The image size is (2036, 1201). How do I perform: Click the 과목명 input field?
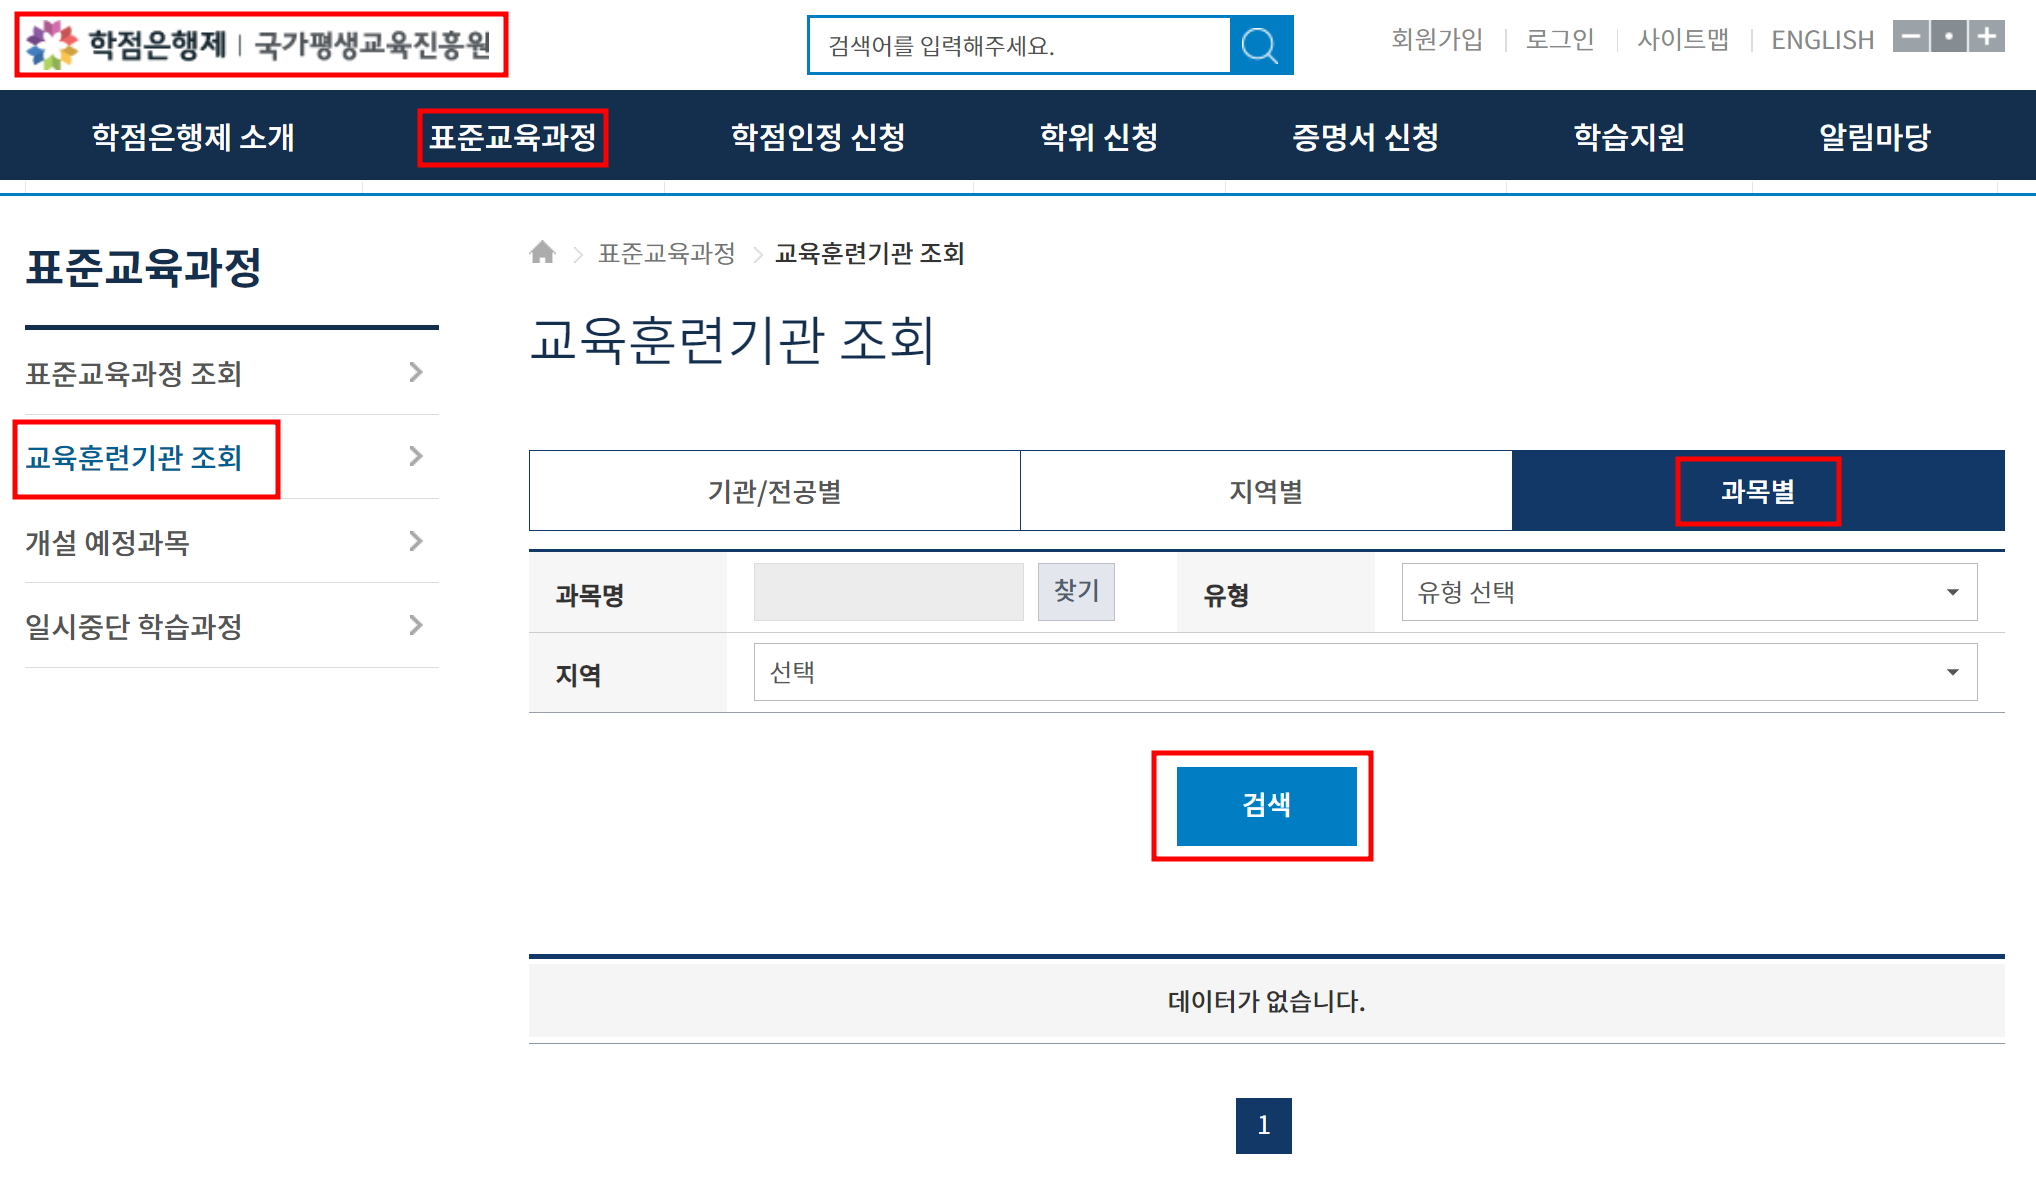pos(888,591)
